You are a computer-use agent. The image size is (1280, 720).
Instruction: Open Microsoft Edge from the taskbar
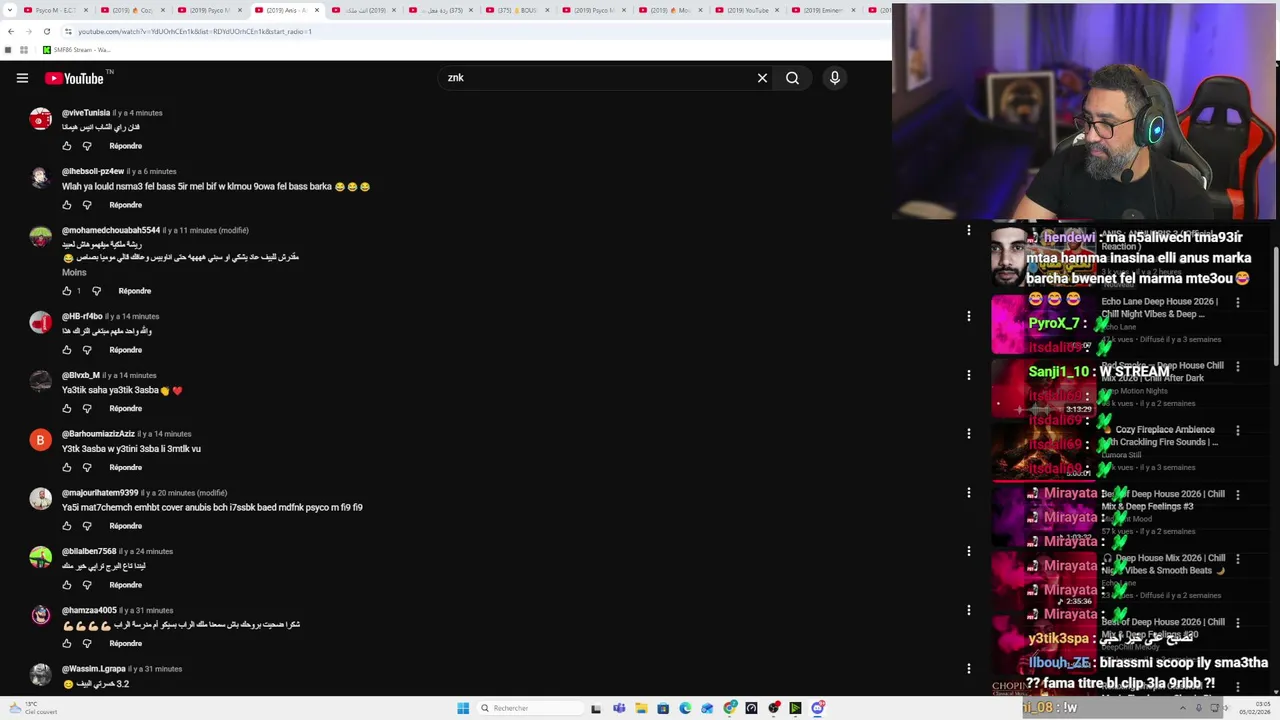[685, 708]
